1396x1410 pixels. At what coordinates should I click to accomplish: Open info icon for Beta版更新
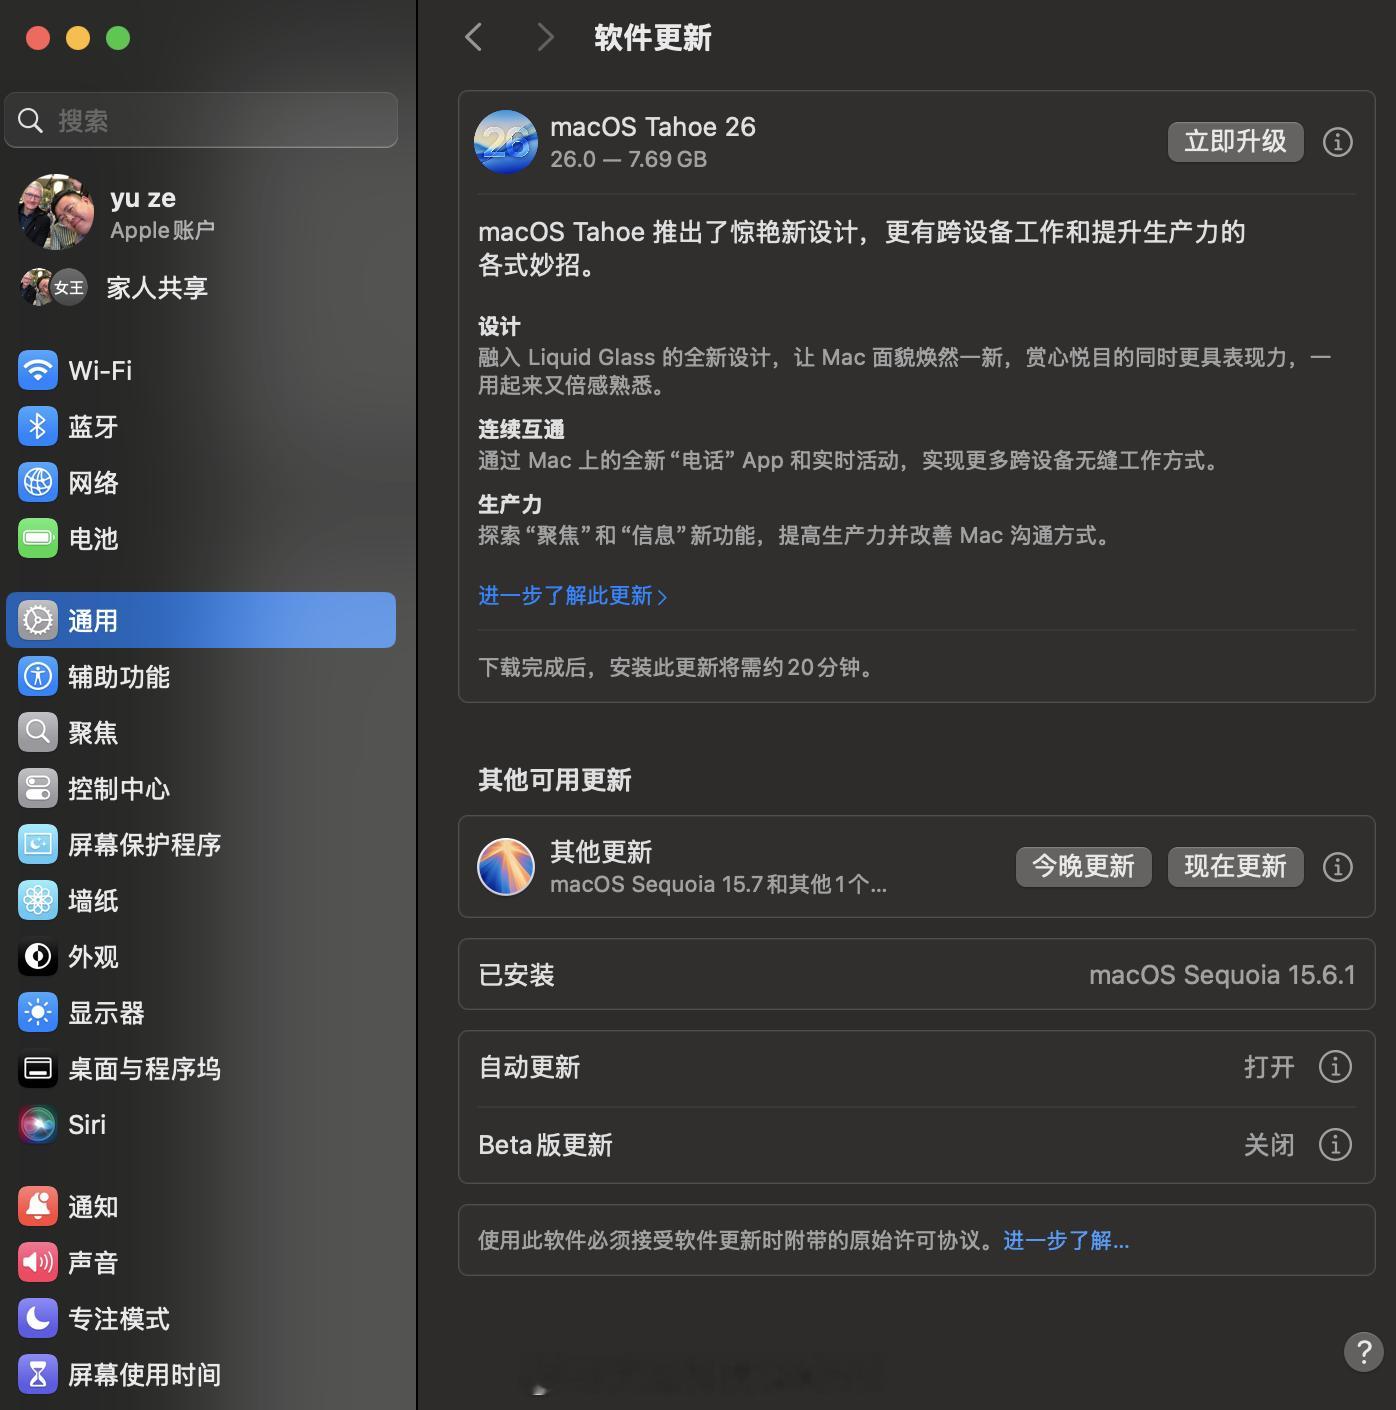coord(1335,1144)
